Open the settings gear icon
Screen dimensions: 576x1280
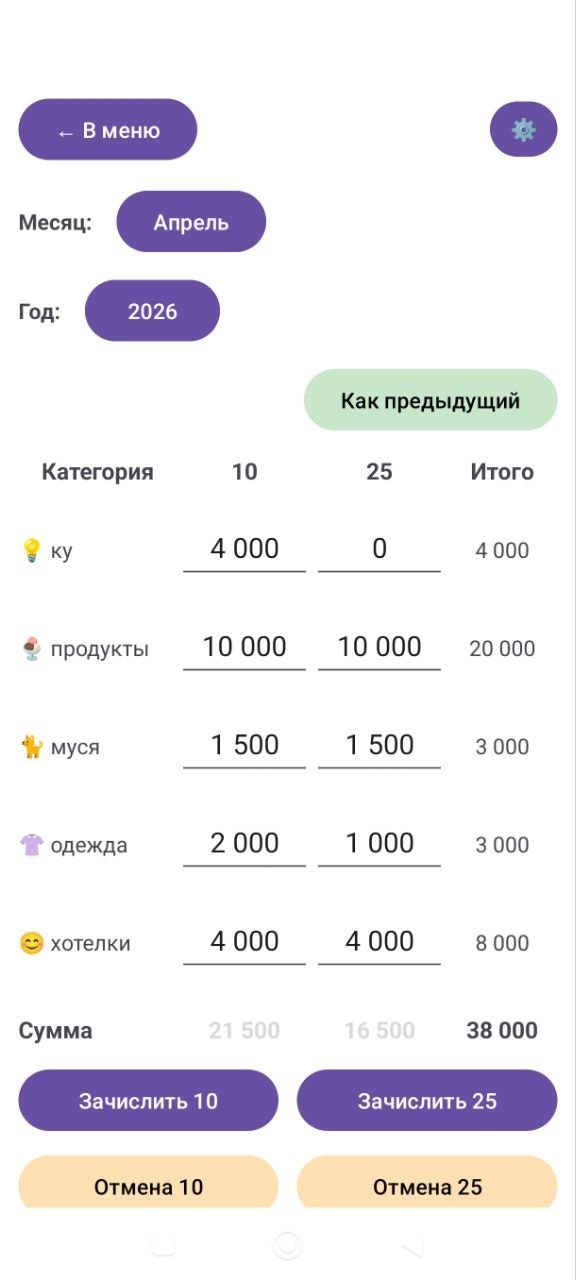tap(523, 128)
